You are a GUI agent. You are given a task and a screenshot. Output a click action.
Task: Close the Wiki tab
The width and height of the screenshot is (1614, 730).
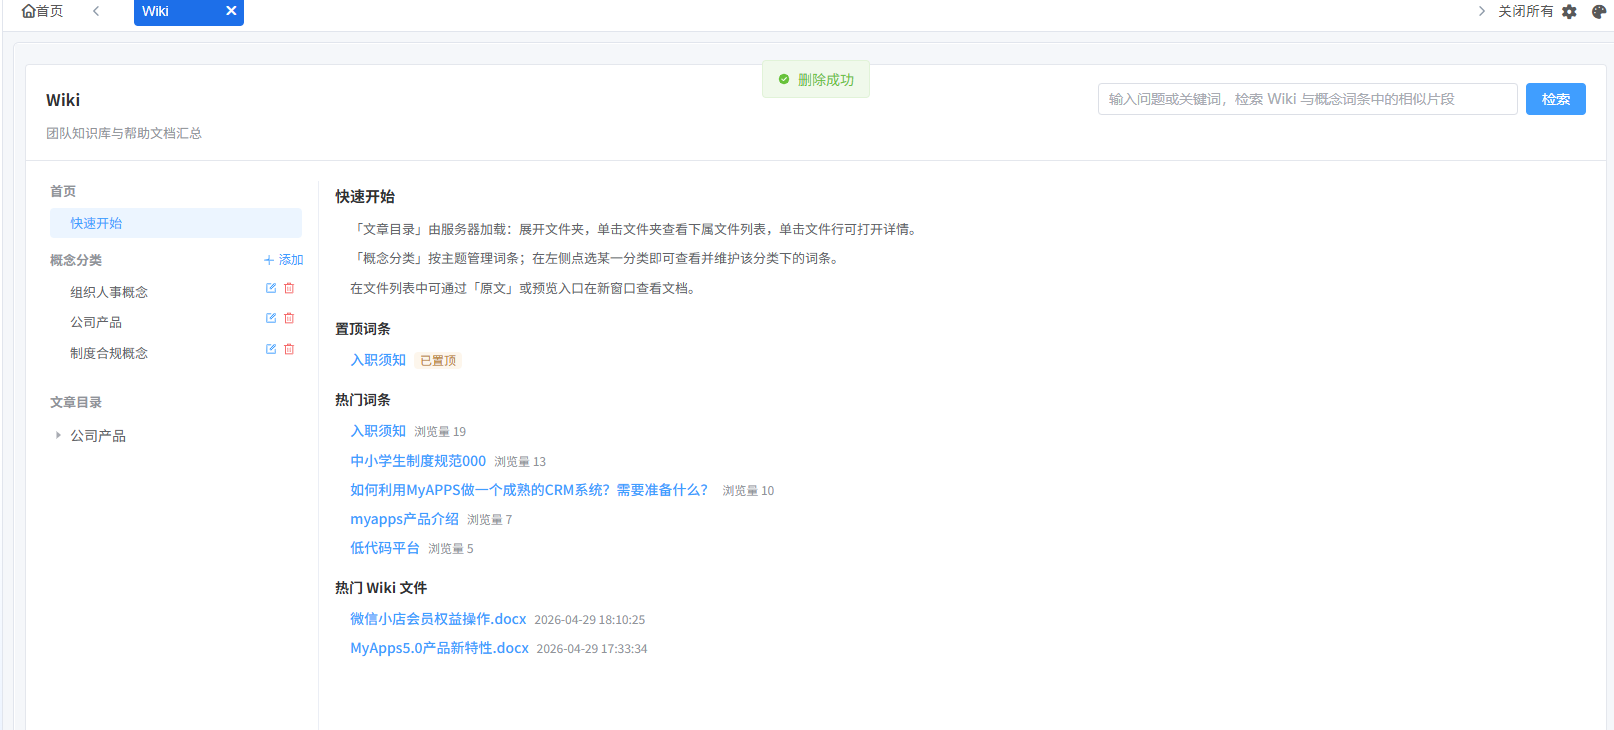231,11
